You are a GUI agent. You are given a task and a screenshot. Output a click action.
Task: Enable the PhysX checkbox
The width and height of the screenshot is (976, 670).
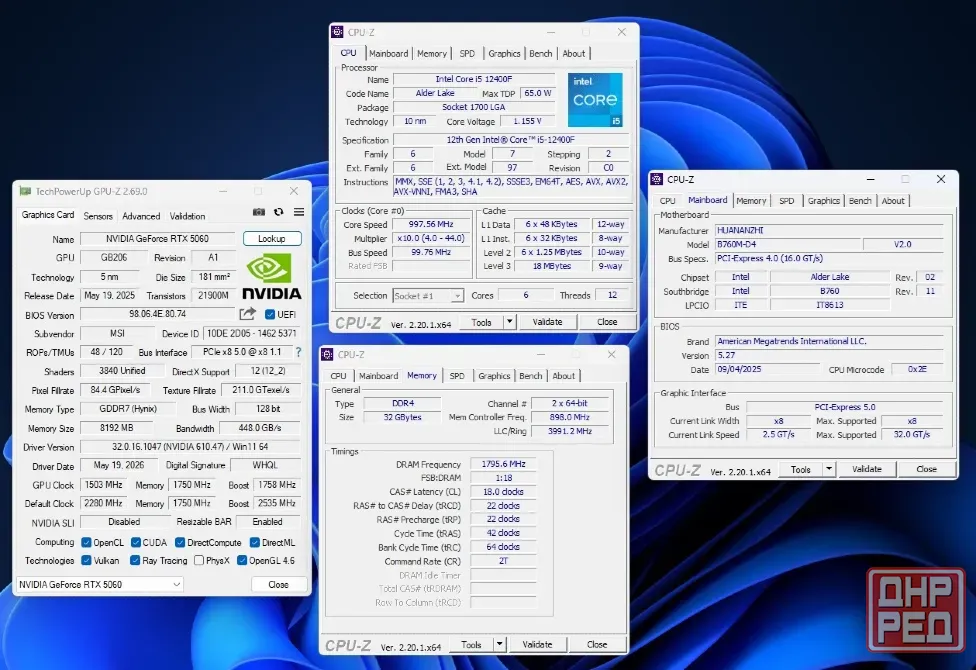199,560
